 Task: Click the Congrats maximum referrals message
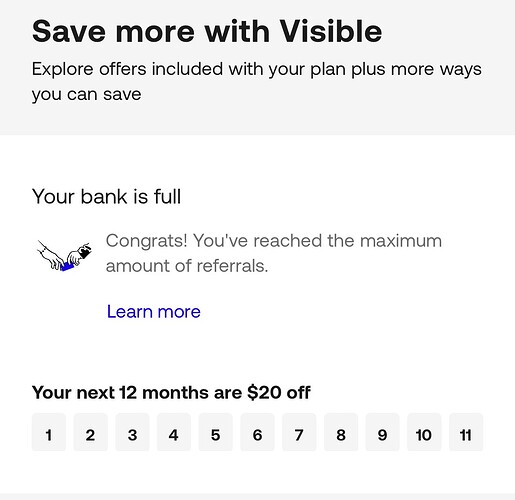[274, 253]
